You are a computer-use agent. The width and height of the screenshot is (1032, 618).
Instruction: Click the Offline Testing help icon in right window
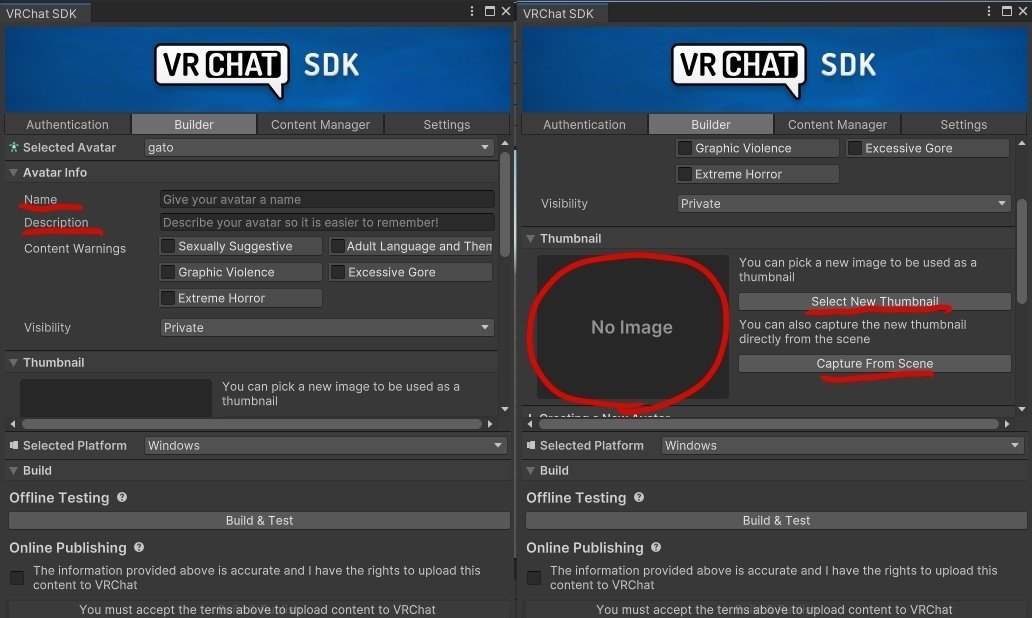[638, 498]
